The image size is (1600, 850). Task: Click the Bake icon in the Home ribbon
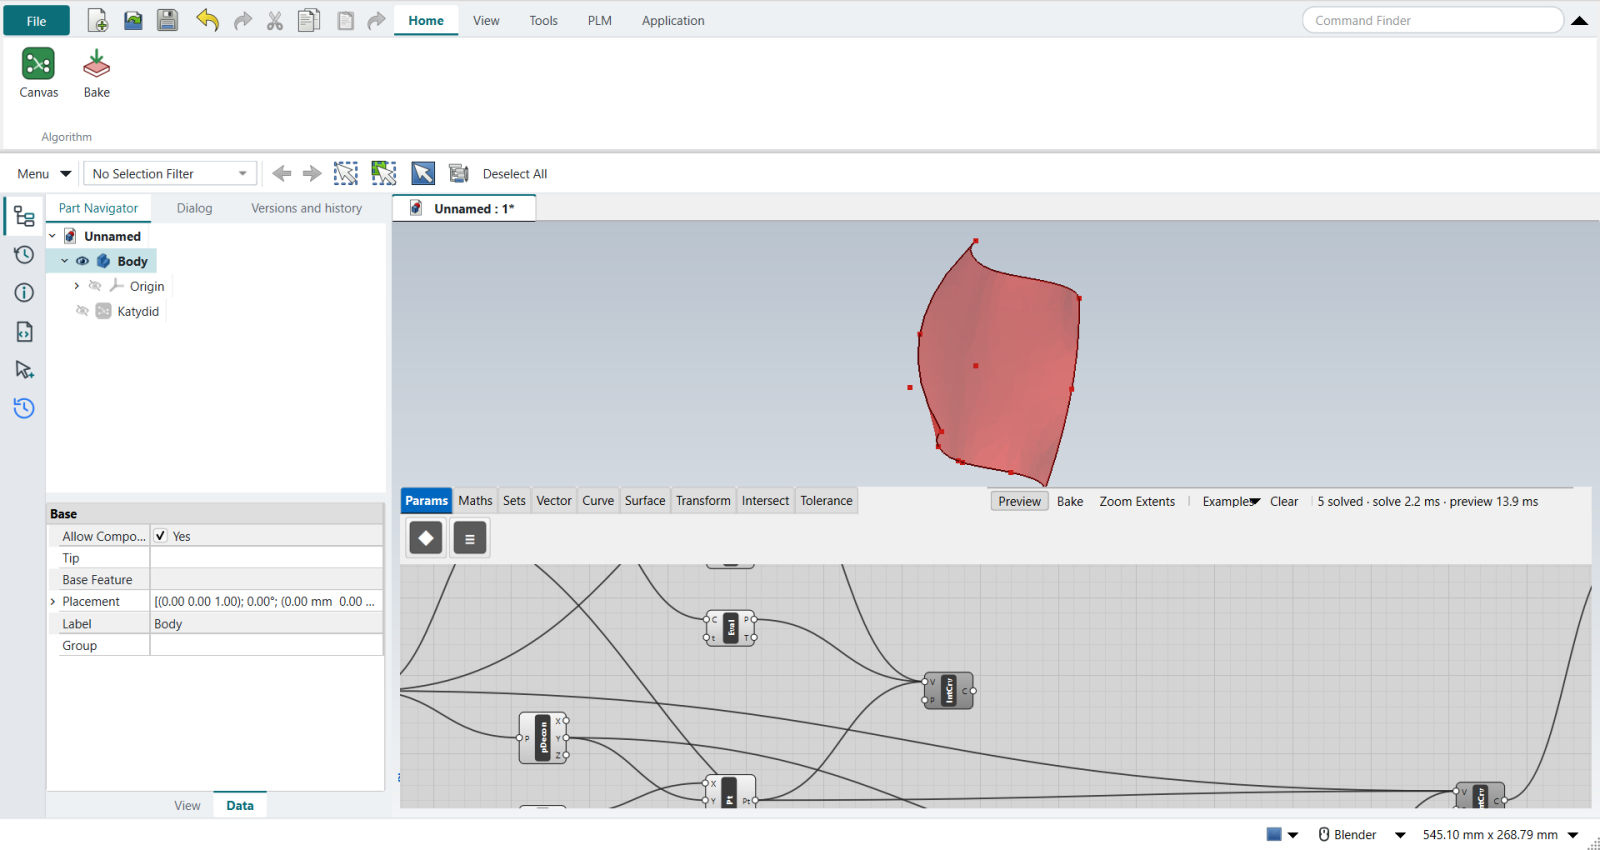pyautogui.click(x=97, y=74)
